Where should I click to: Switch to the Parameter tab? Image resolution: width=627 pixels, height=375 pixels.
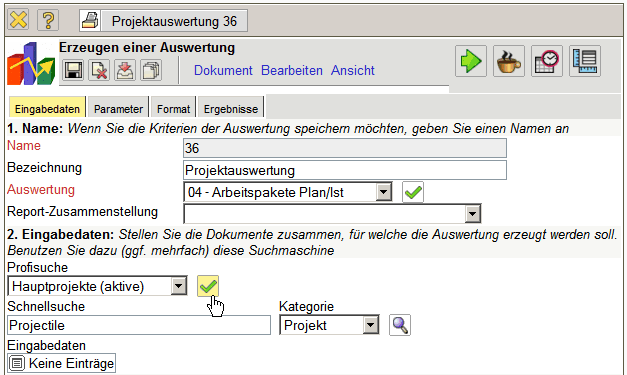click(118, 108)
